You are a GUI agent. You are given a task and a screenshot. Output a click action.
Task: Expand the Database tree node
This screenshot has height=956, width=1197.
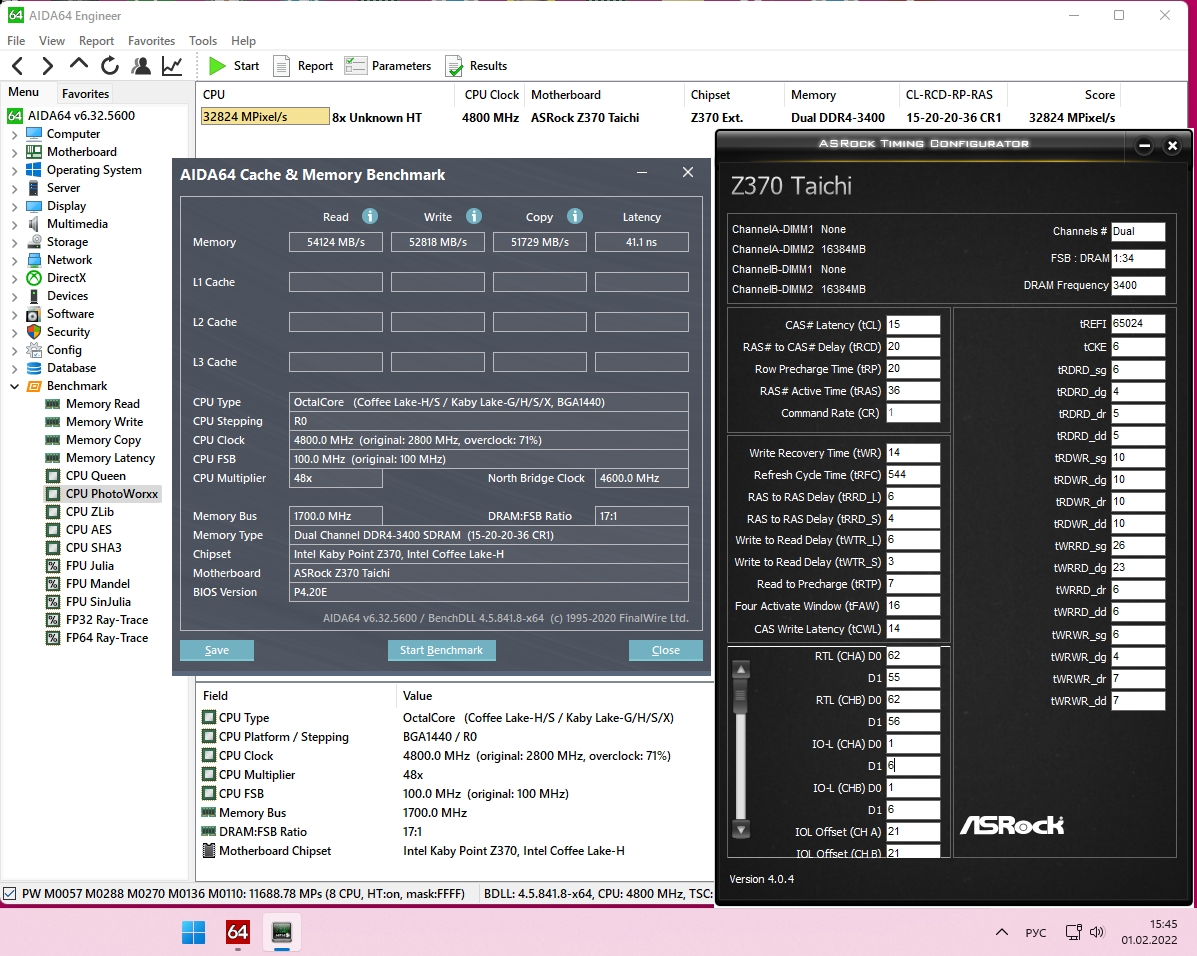14,368
